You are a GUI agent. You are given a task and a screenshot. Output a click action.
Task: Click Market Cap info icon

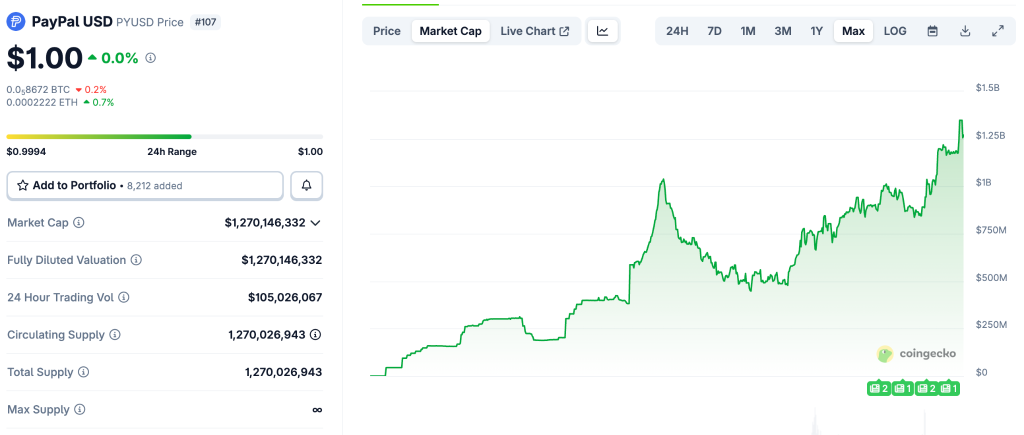(79, 223)
